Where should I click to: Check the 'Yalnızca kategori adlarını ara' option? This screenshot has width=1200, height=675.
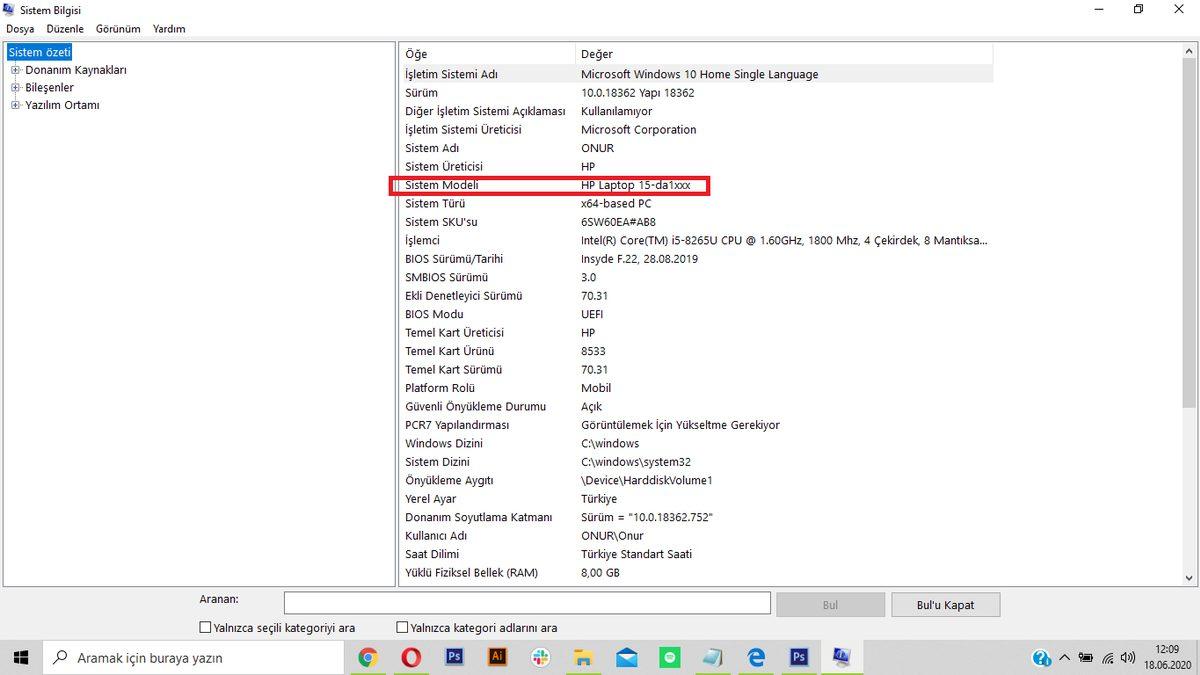401,627
